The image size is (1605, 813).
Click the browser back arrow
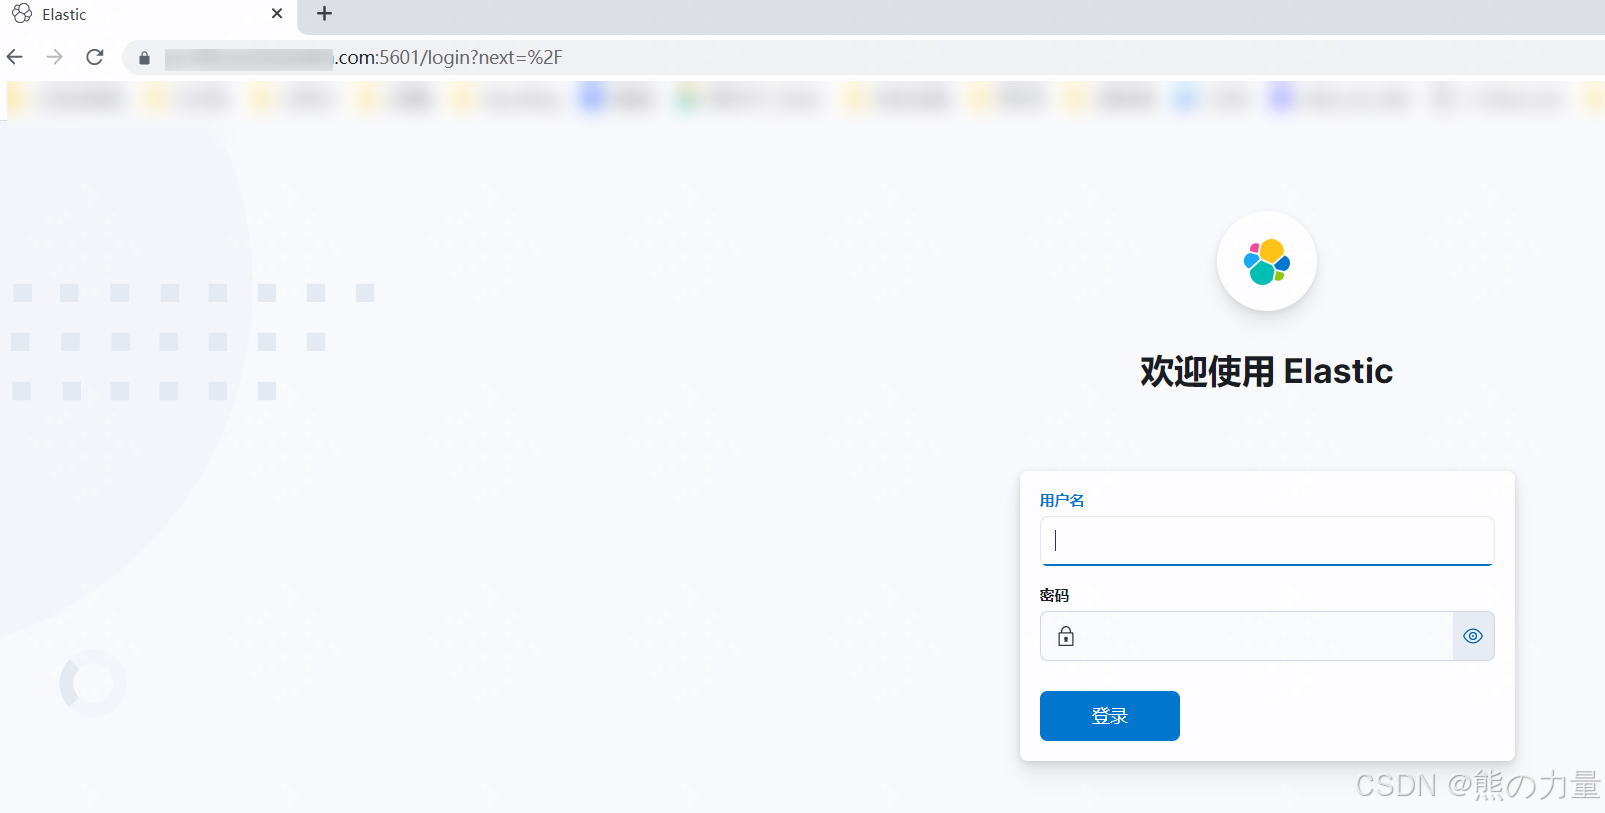point(15,57)
